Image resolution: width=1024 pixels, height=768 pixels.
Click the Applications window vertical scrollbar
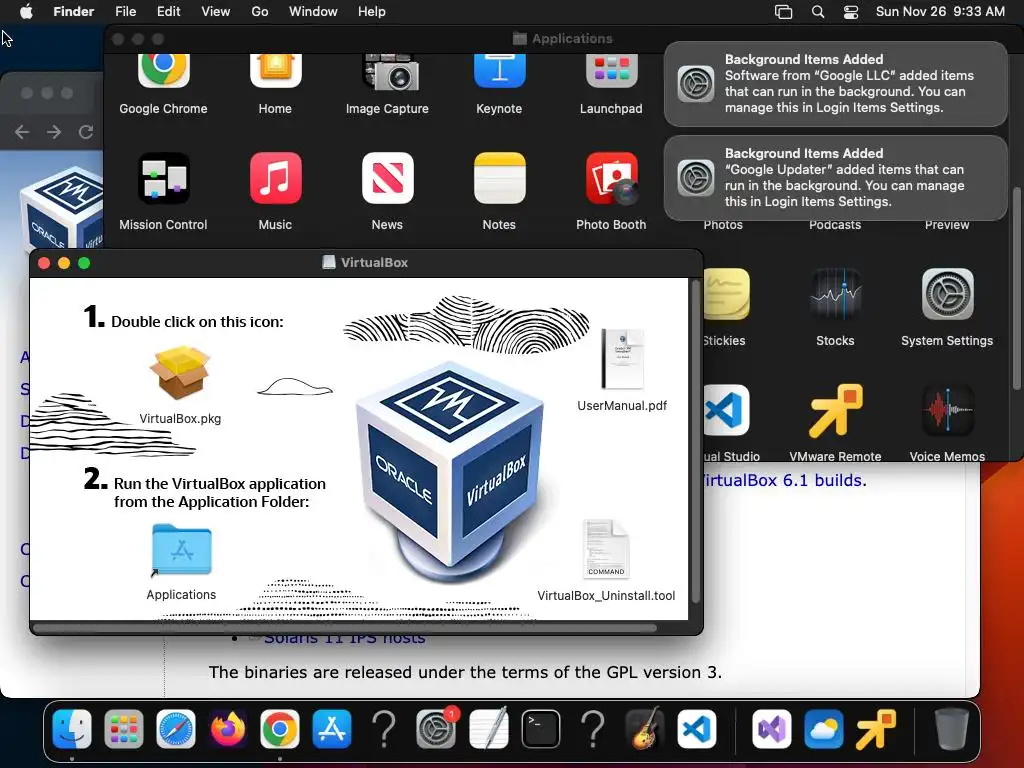(x=1017, y=287)
